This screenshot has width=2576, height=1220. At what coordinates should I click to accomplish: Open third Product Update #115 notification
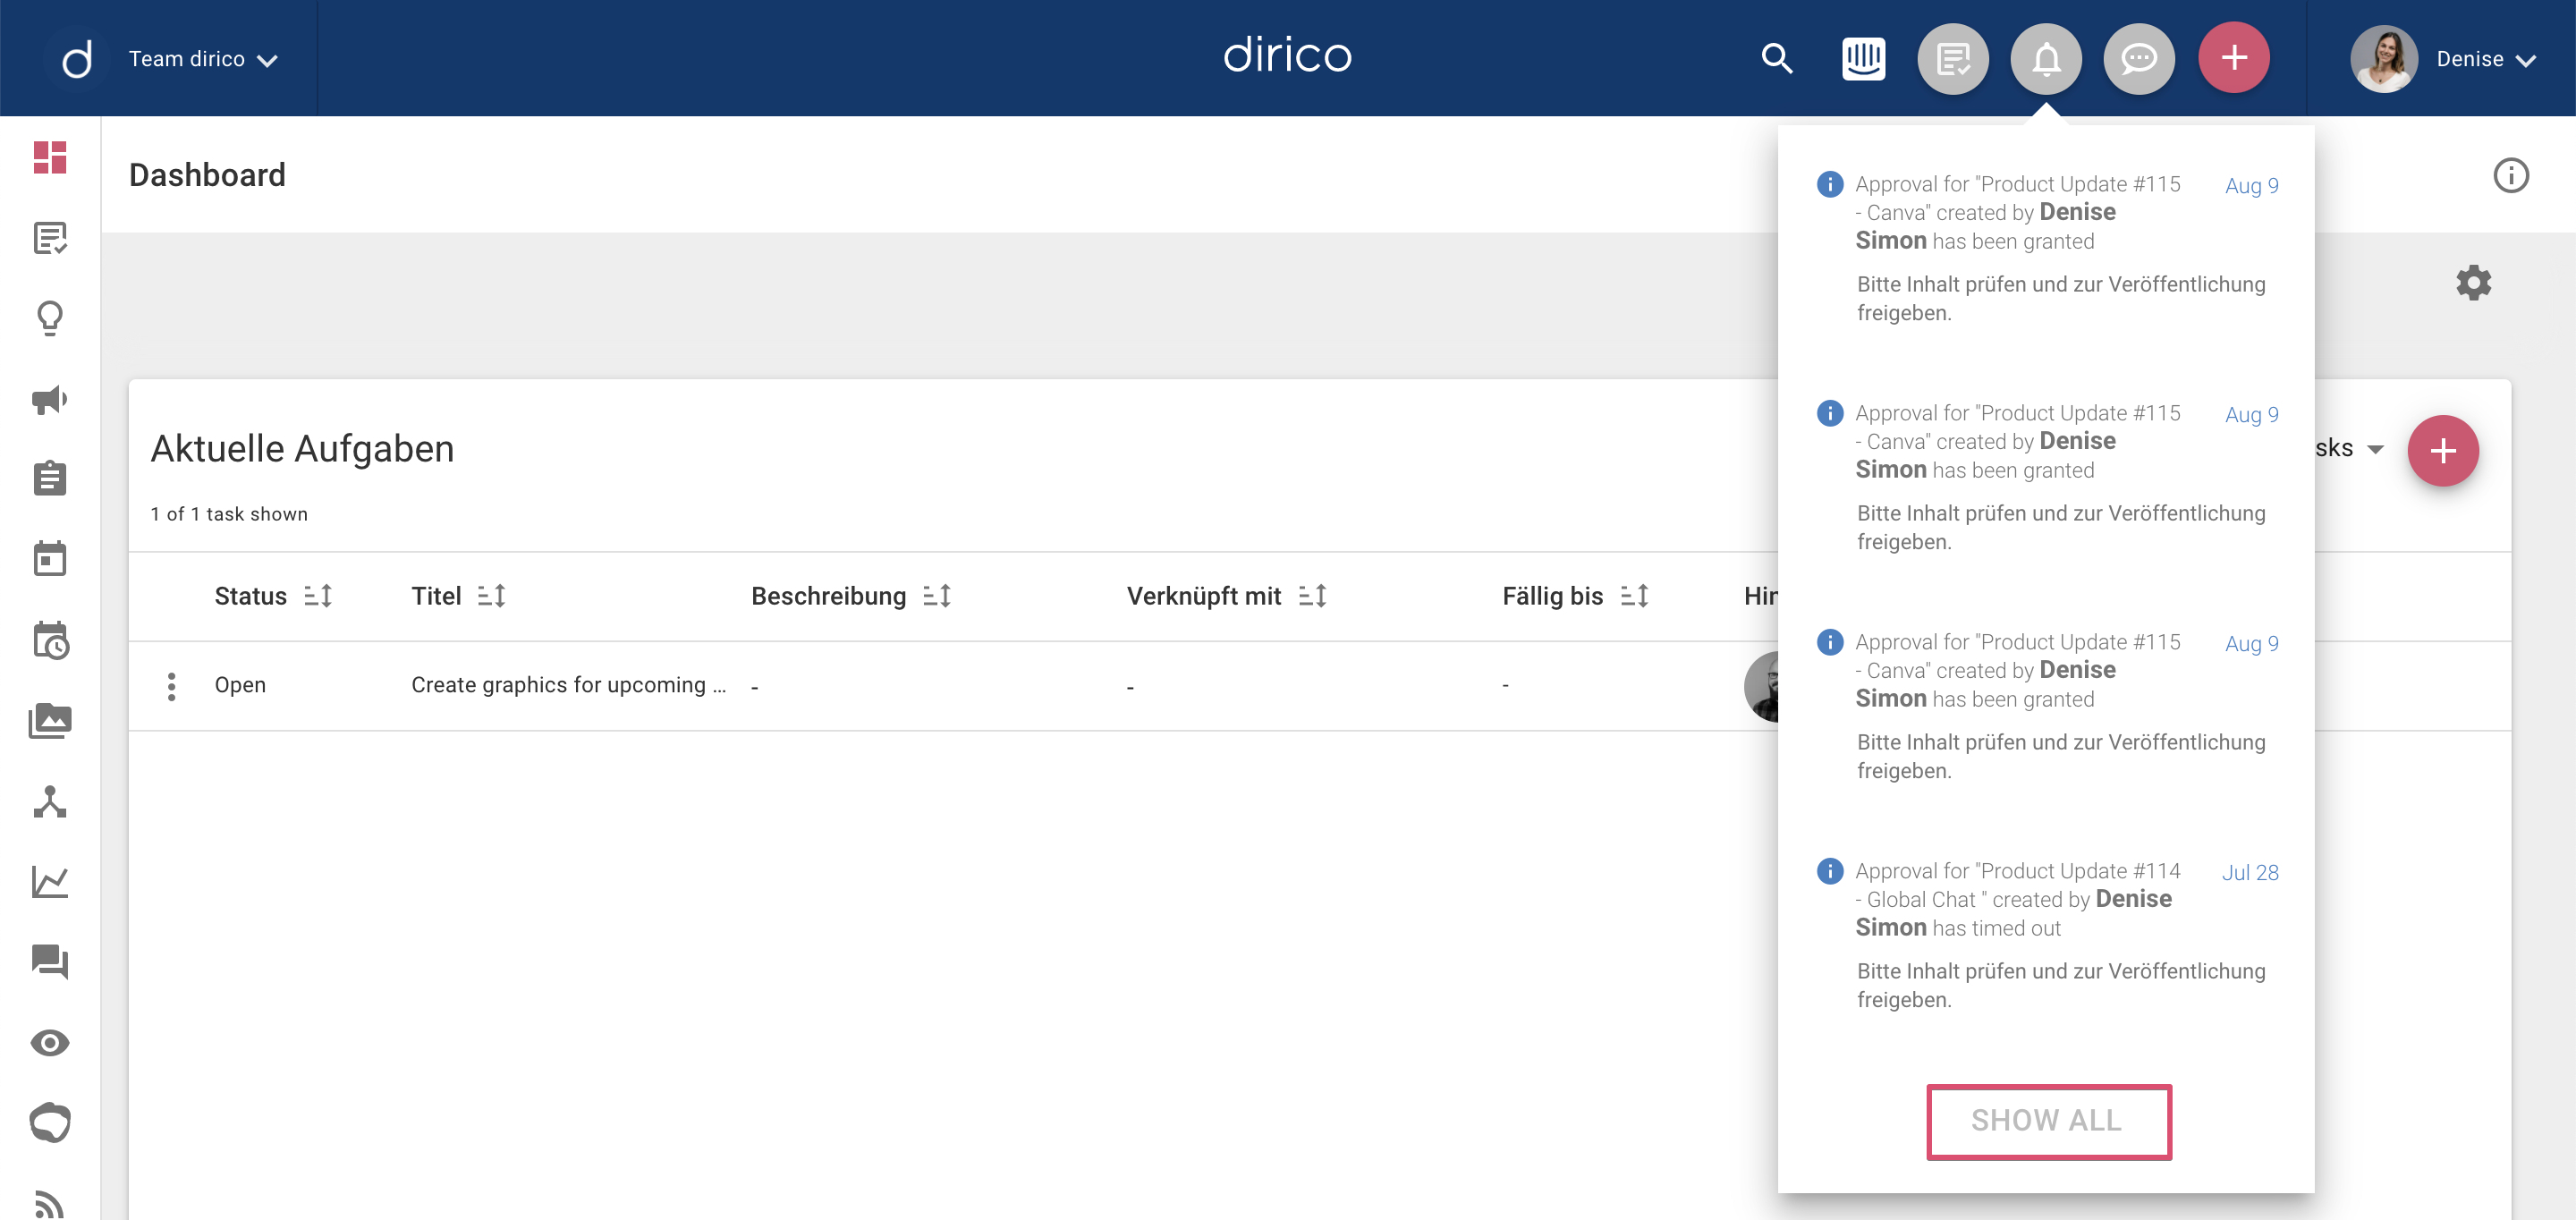pos(2046,706)
